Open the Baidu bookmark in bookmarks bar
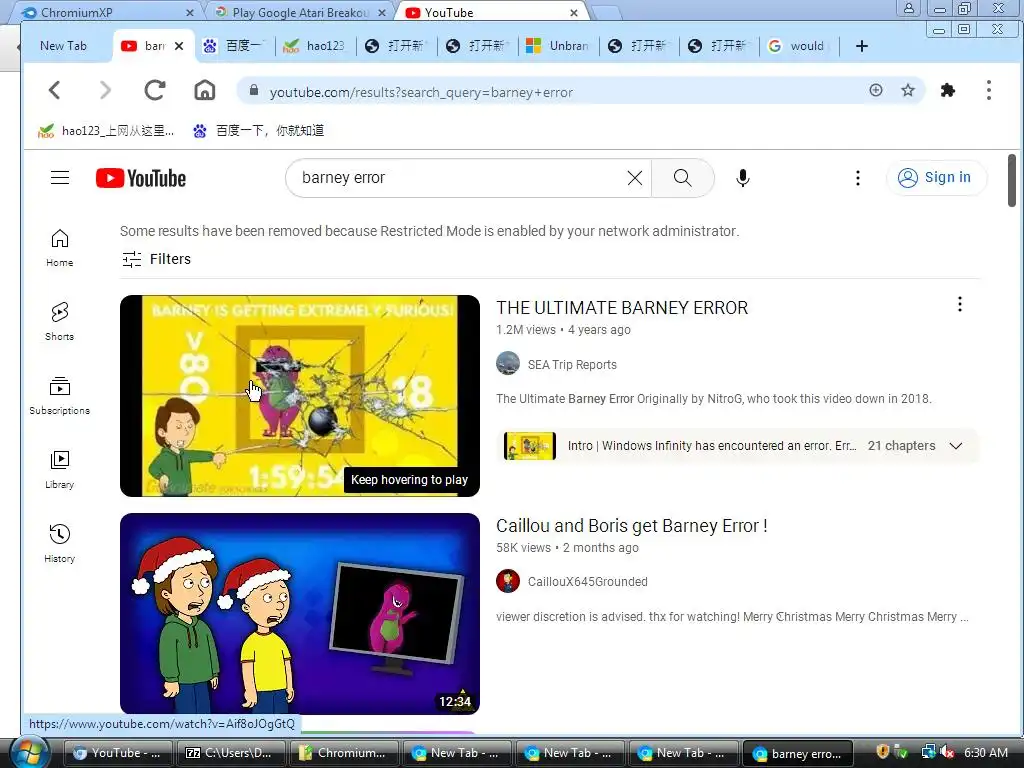 pos(259,131)
